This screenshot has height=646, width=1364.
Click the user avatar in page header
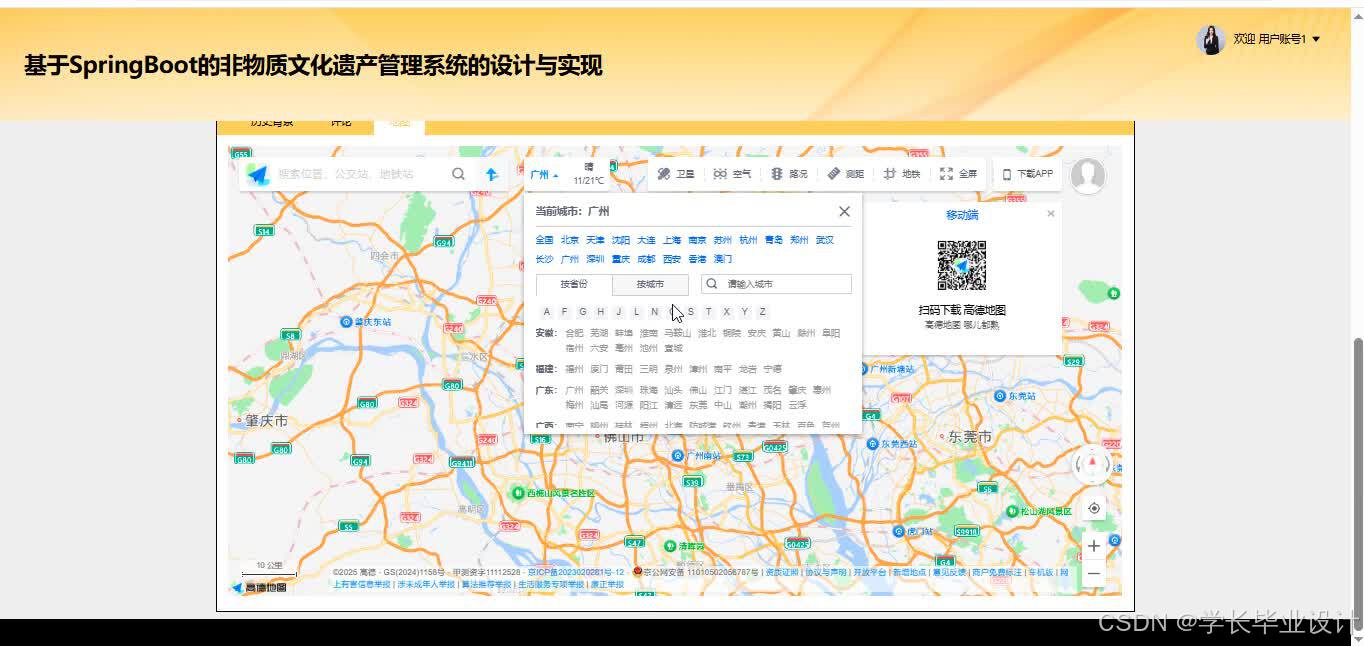[1211, 39]
